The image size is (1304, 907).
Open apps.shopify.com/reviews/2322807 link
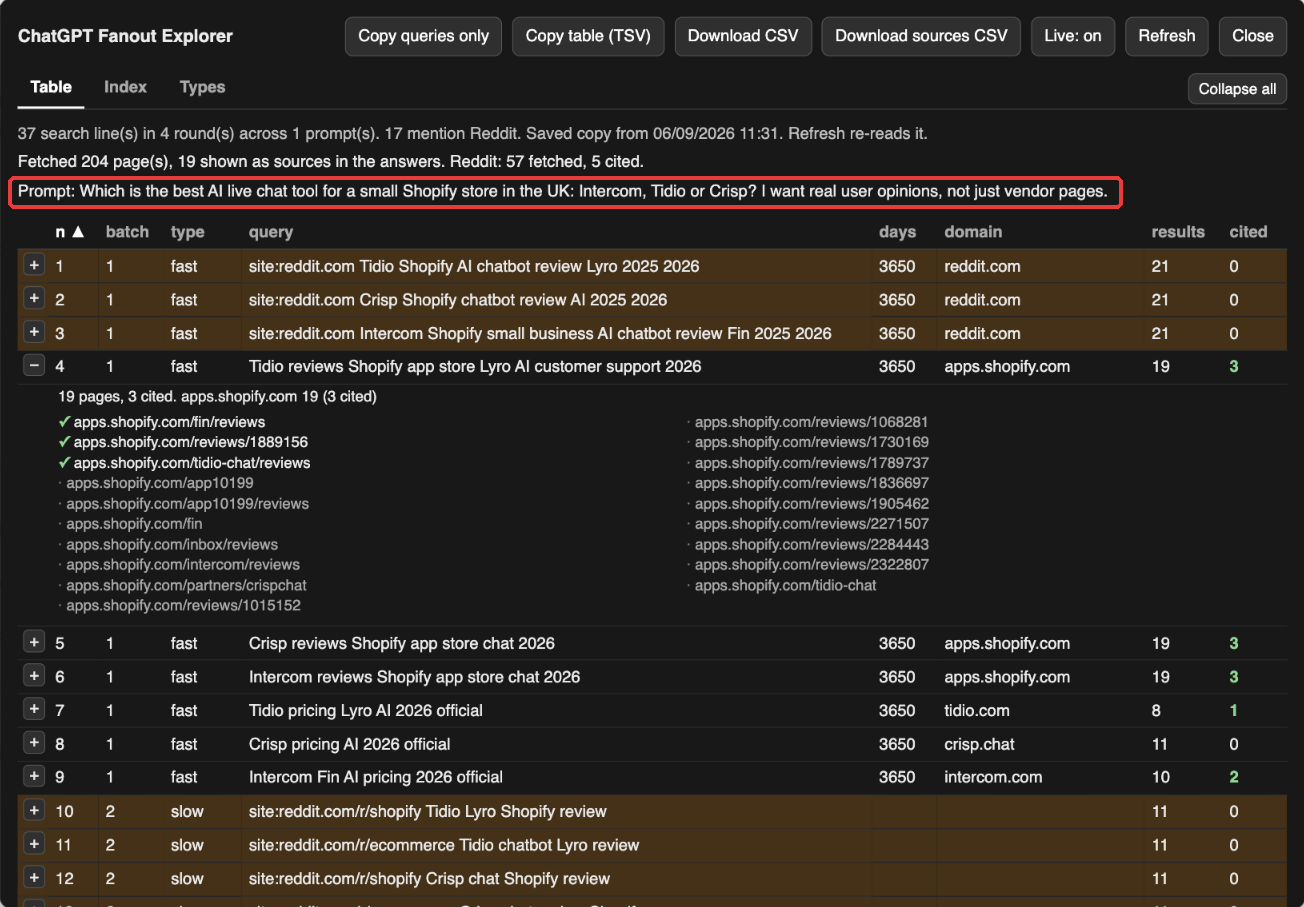tap(812, 565)
